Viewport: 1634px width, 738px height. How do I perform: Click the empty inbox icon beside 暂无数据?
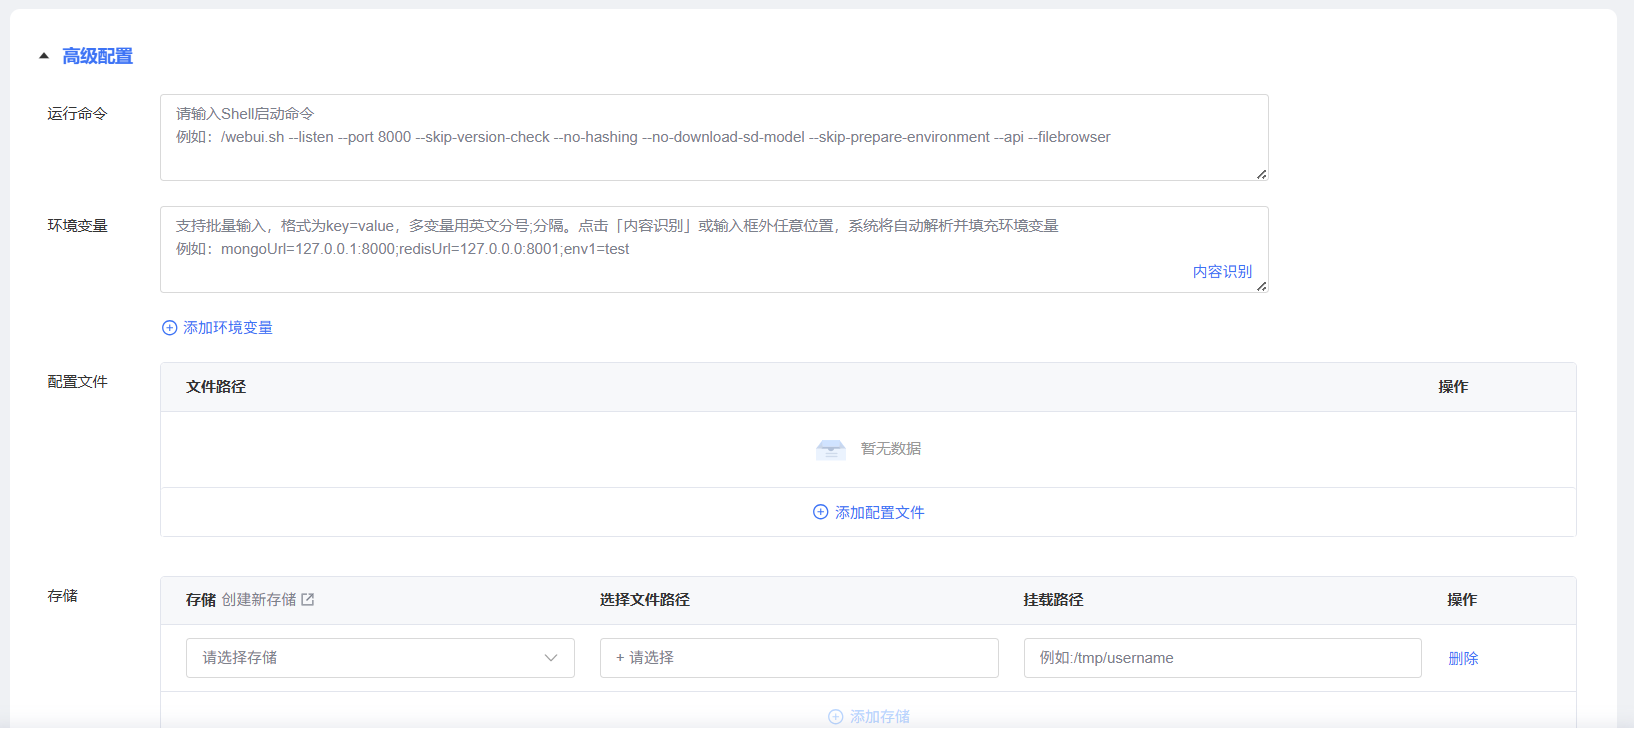(x=831, y=449)
